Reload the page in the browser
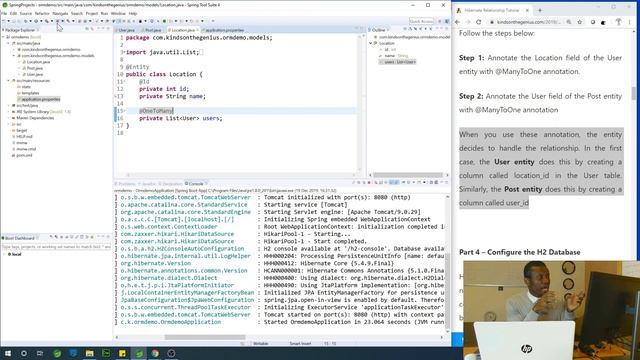640x360 pixels. (x=478, y=22)
